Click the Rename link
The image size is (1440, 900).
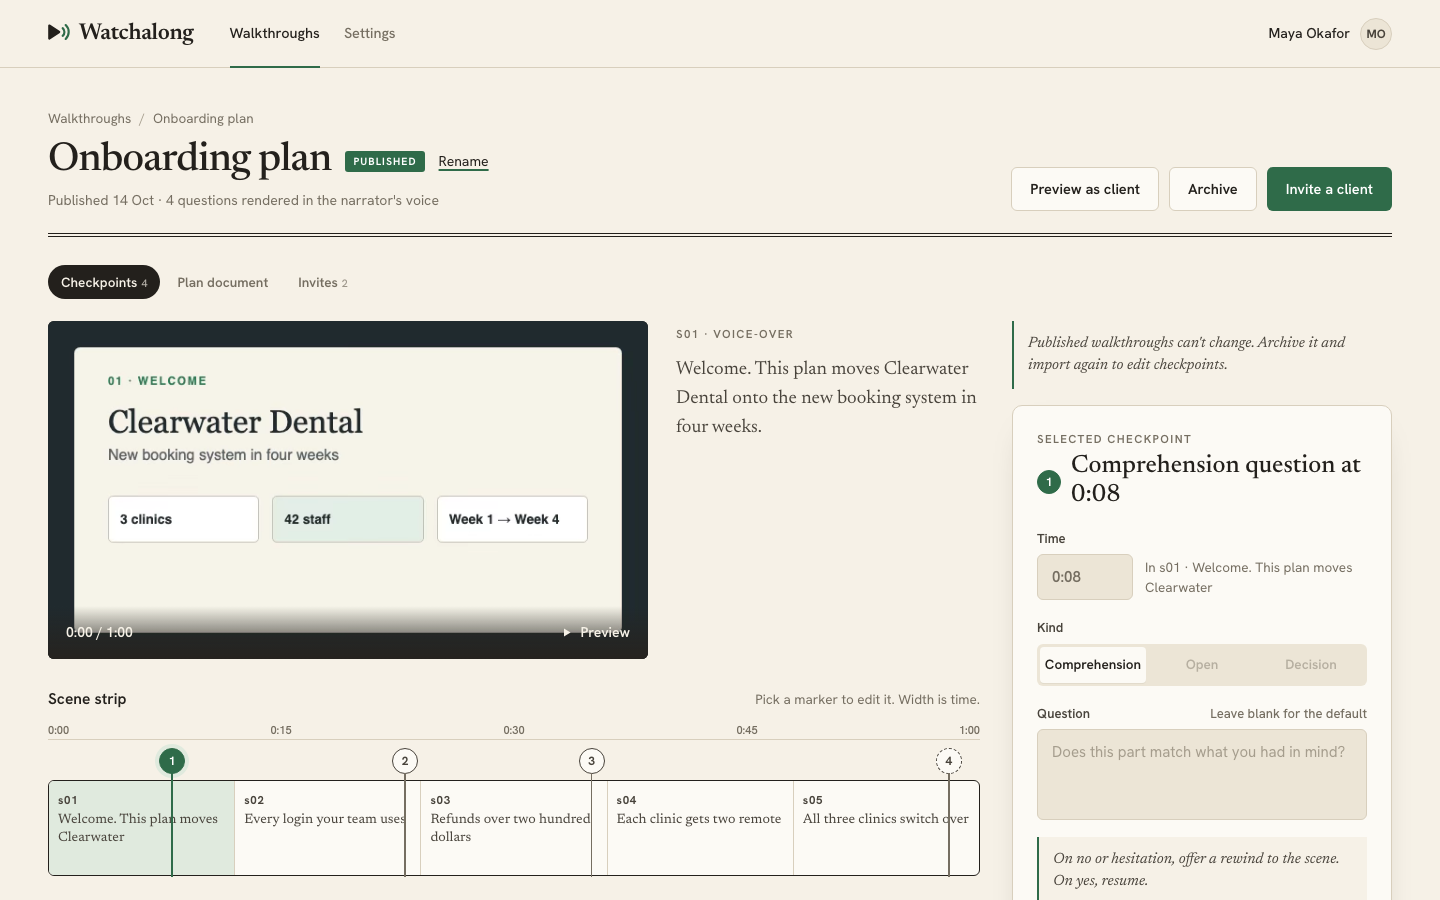point(463,162)
